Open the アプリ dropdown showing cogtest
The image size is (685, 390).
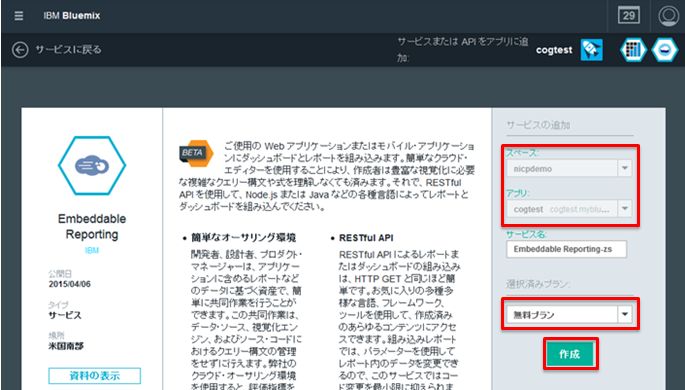pos(569,209)
